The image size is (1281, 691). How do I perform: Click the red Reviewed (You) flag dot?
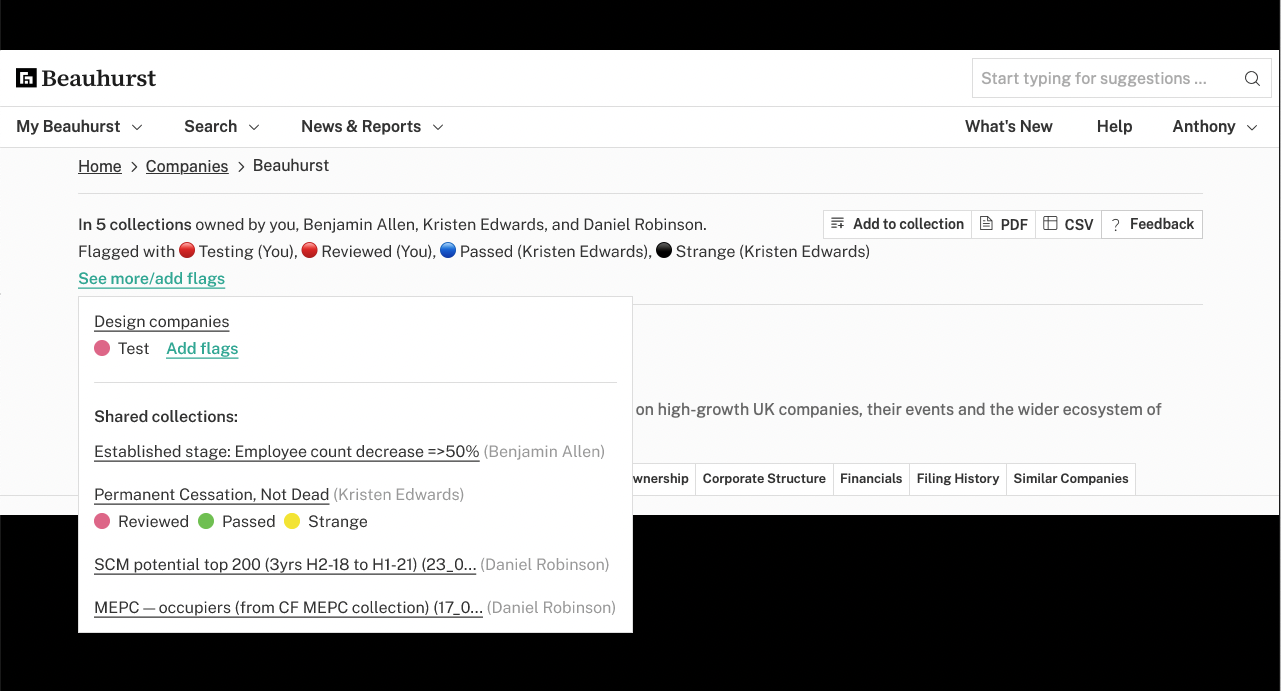309,251
